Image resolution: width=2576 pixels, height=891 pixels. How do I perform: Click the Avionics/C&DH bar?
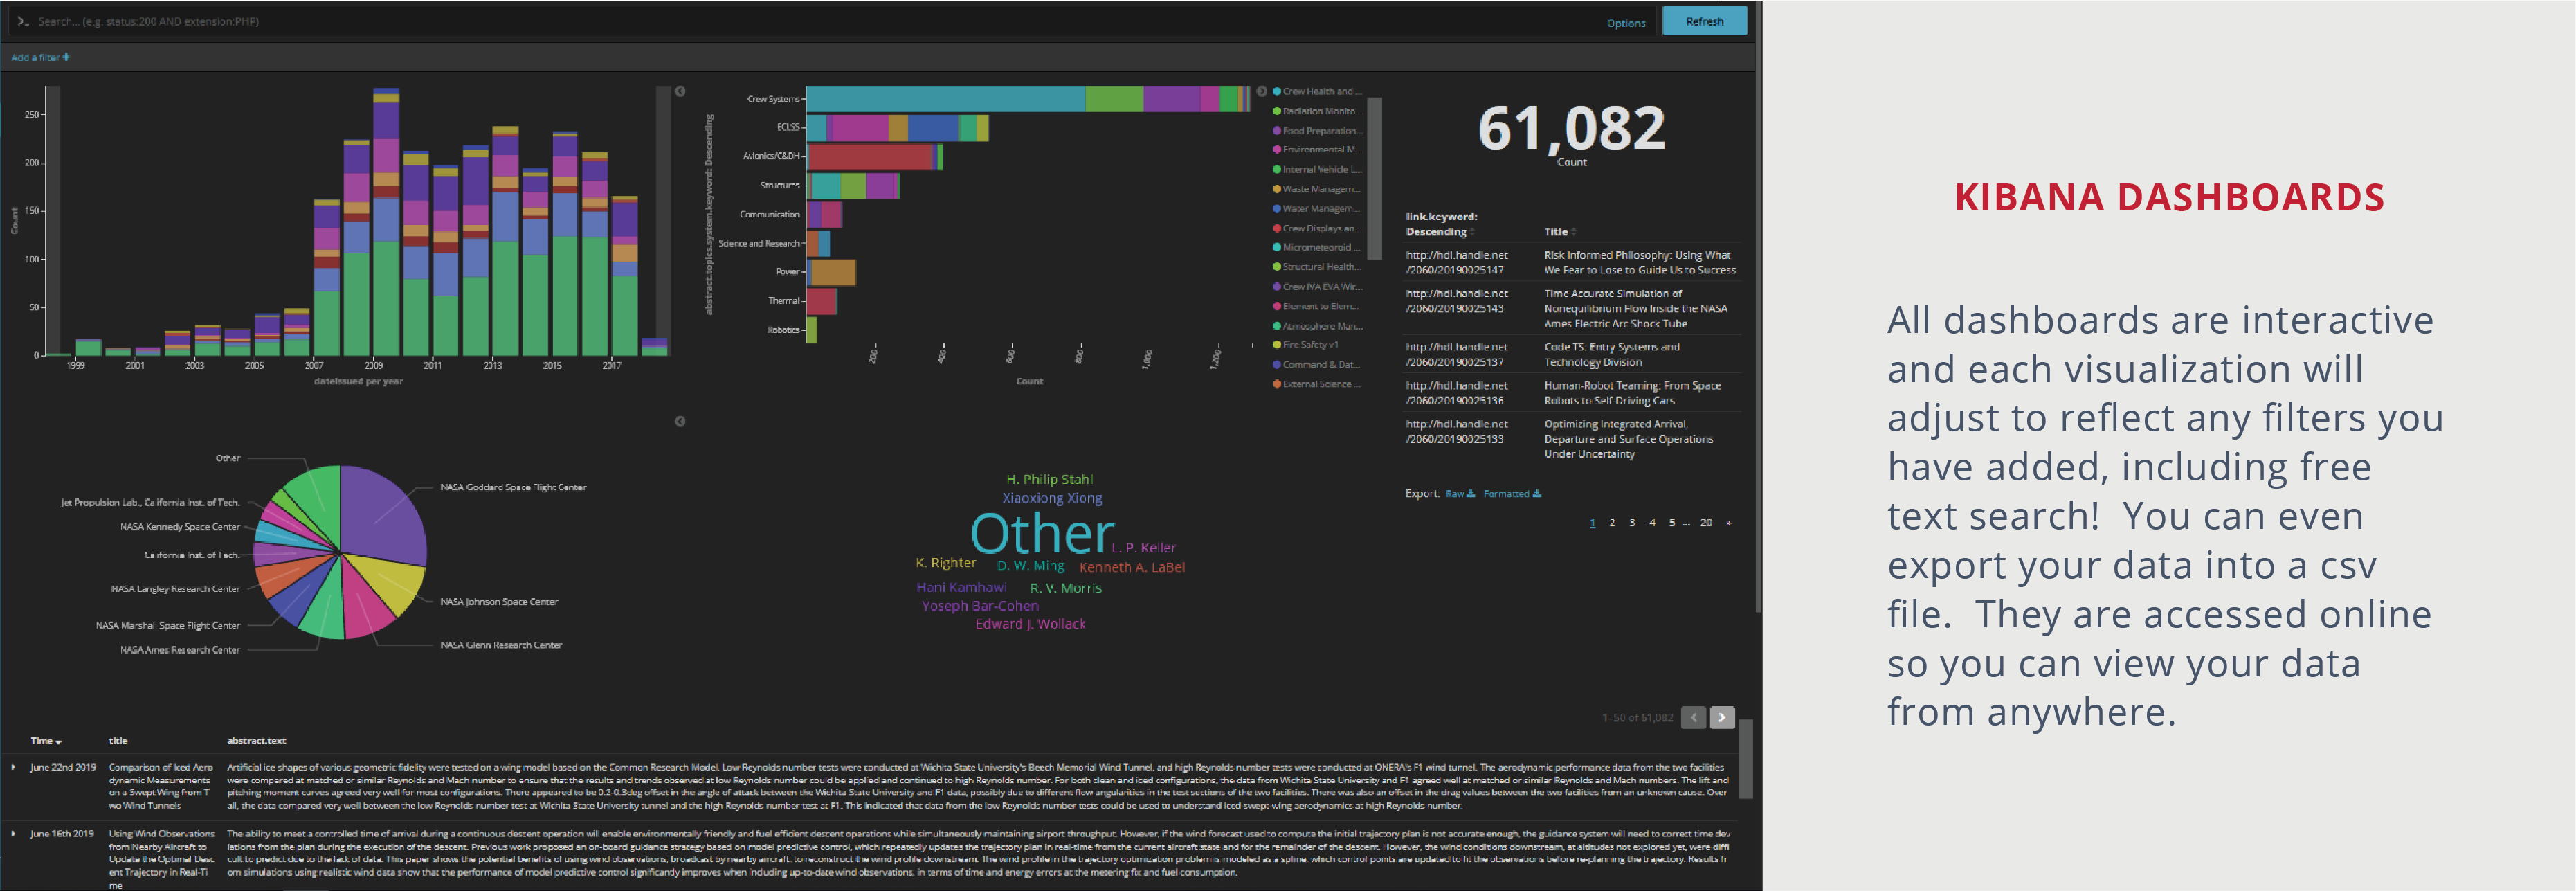[x=874, y=157]
